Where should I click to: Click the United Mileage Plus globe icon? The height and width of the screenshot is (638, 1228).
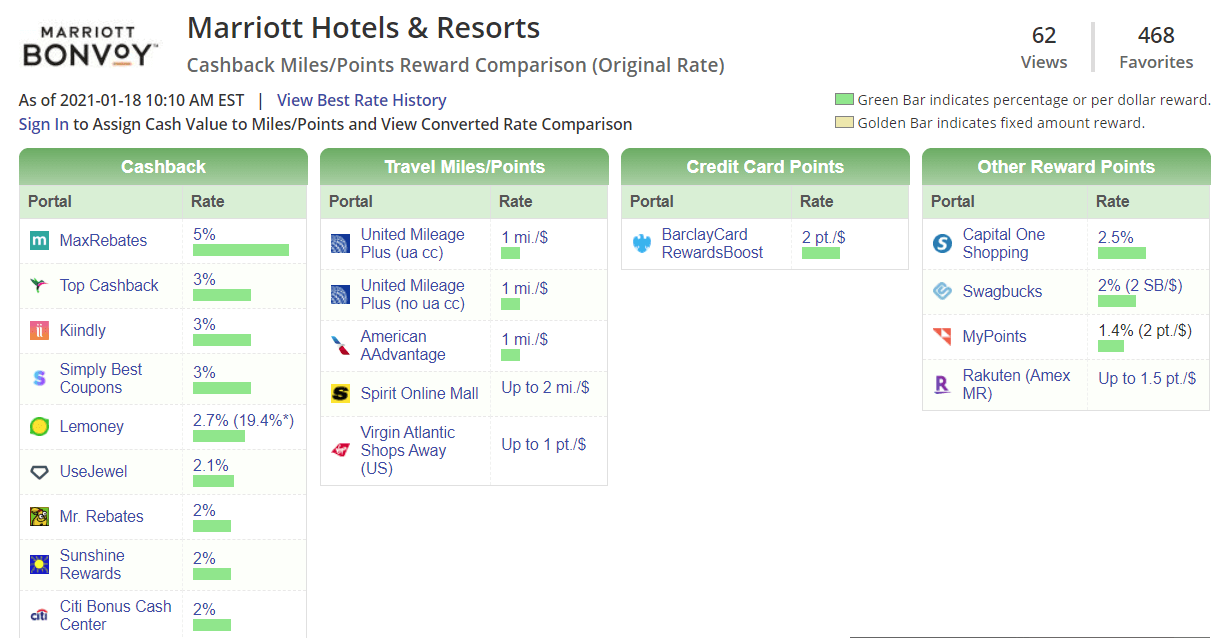(339, 242)
